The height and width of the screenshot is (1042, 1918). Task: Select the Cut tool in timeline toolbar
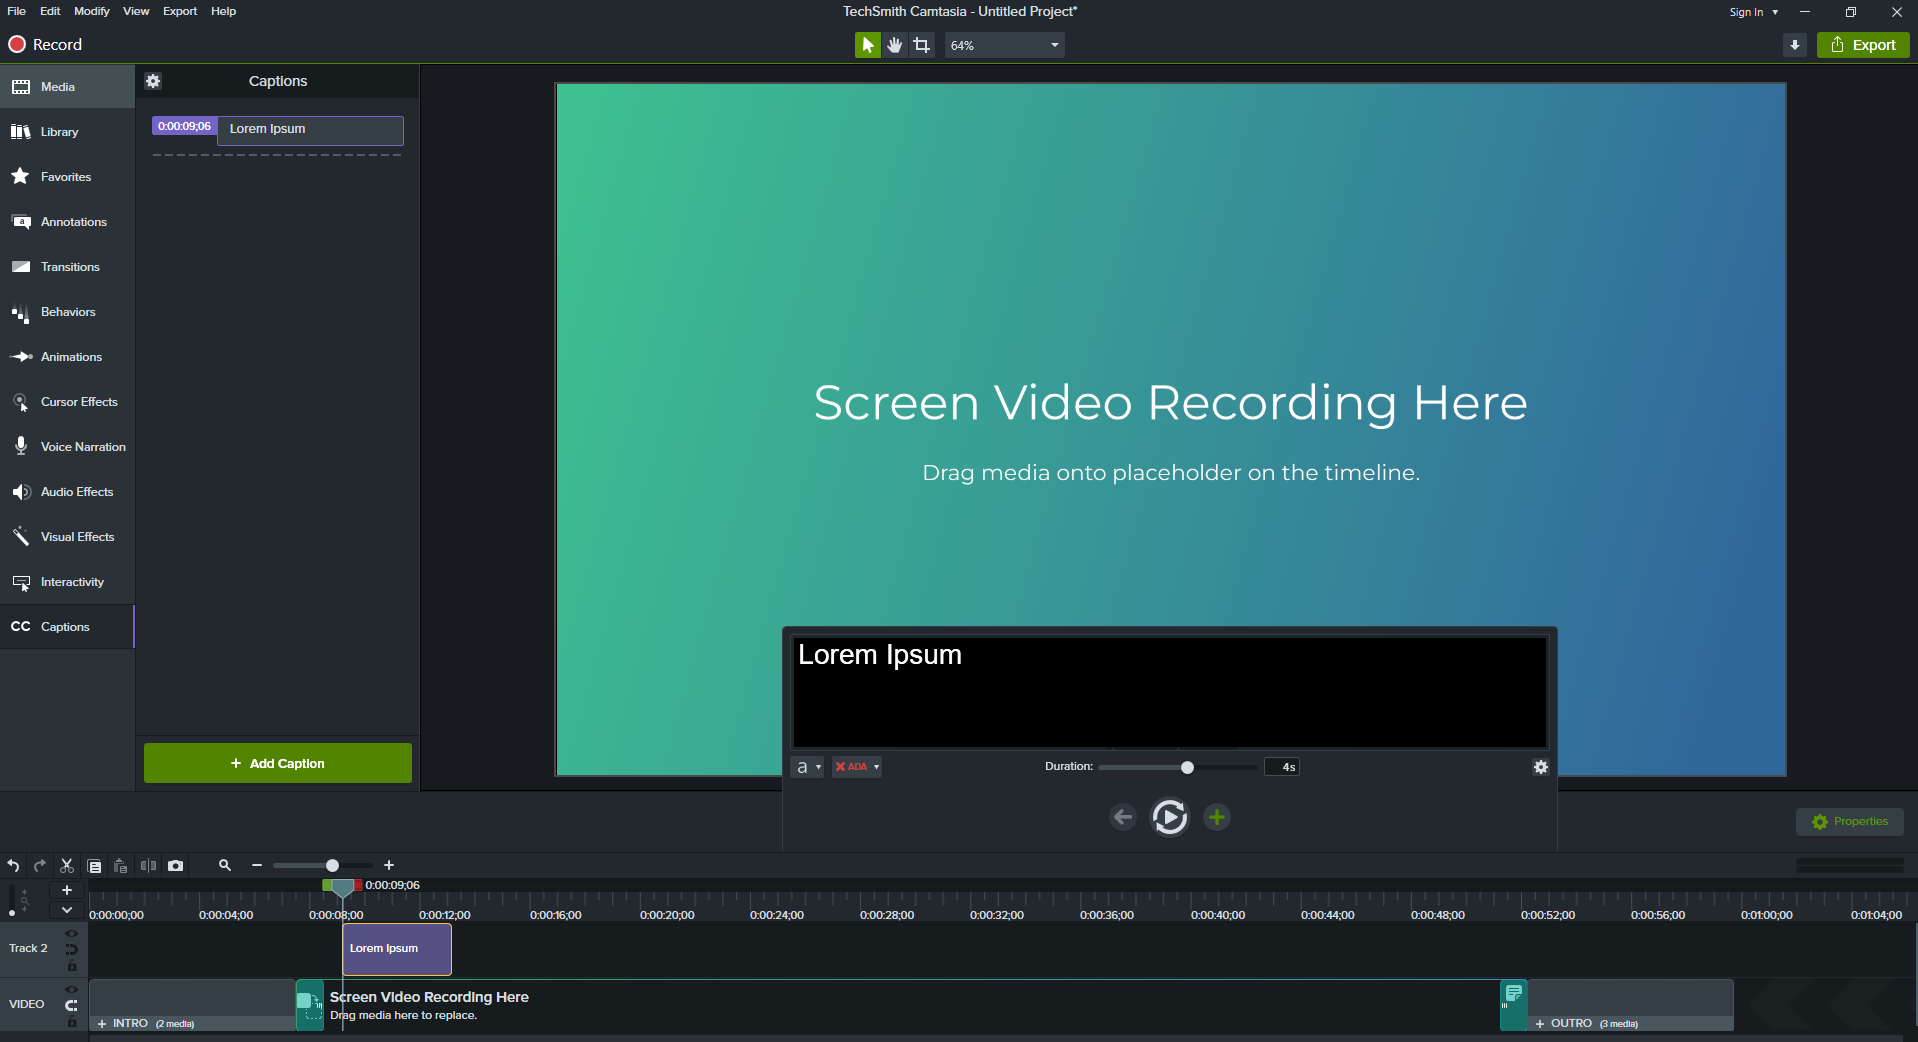pyautogui.click(x=66, y=865)
